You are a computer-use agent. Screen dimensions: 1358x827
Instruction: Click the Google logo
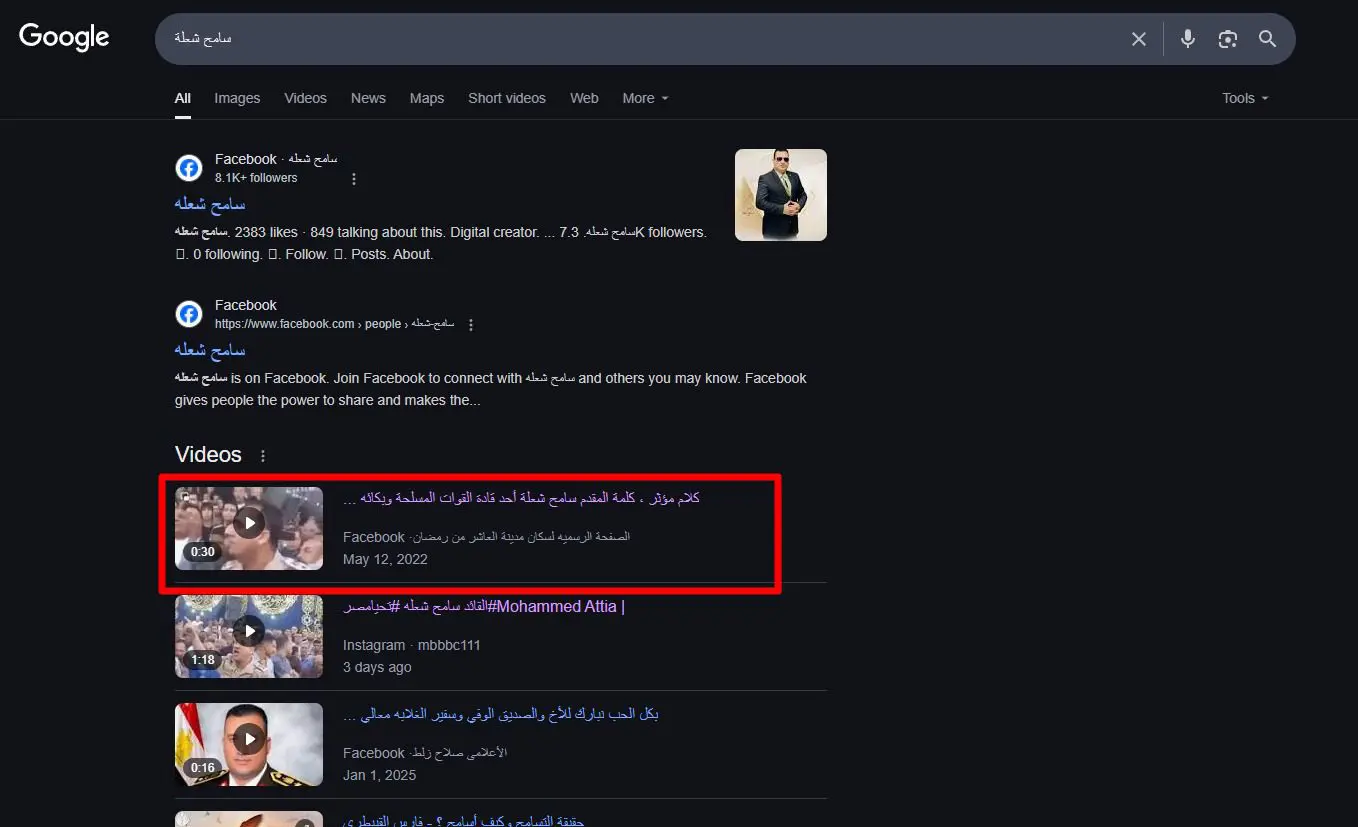point(64,38)
